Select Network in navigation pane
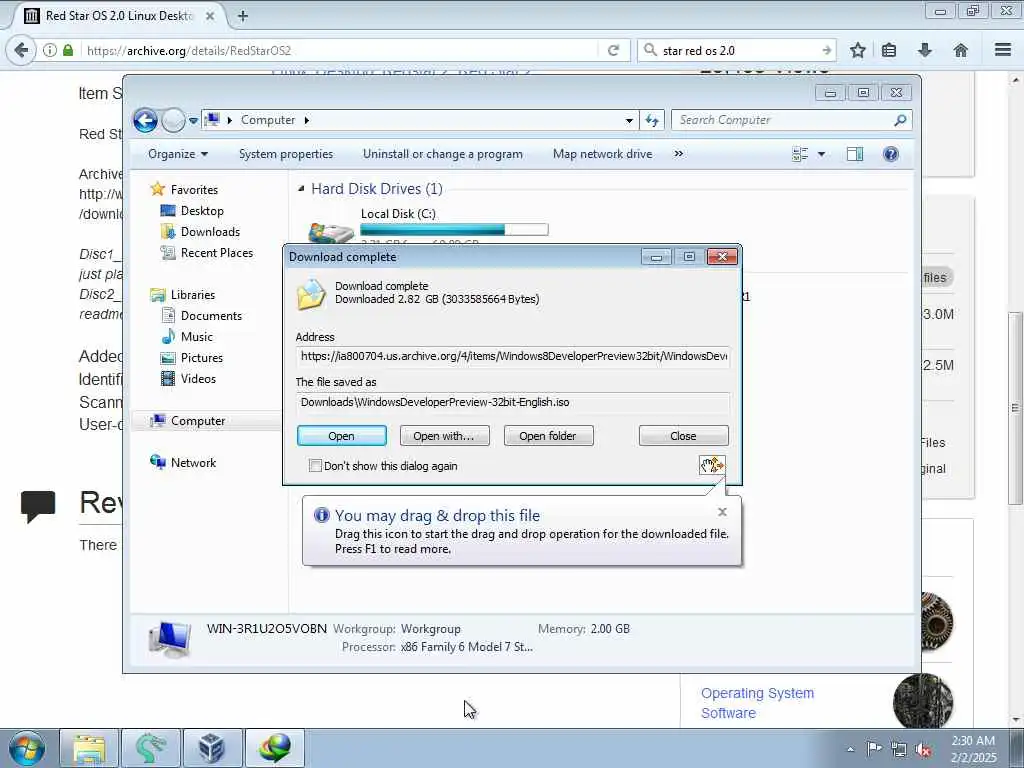The height and width of the screenshot is (768, 1024). (193, 462)
